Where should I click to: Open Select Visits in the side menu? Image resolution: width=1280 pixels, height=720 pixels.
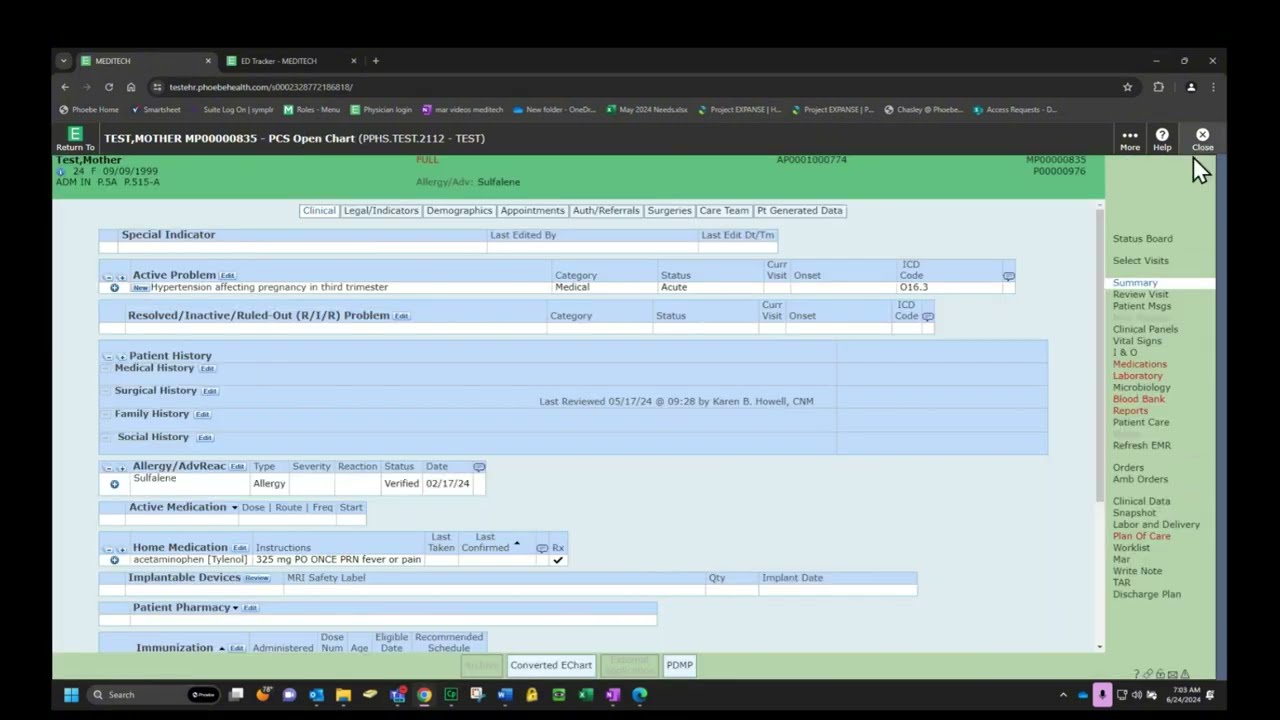[x=1141, y=261]
